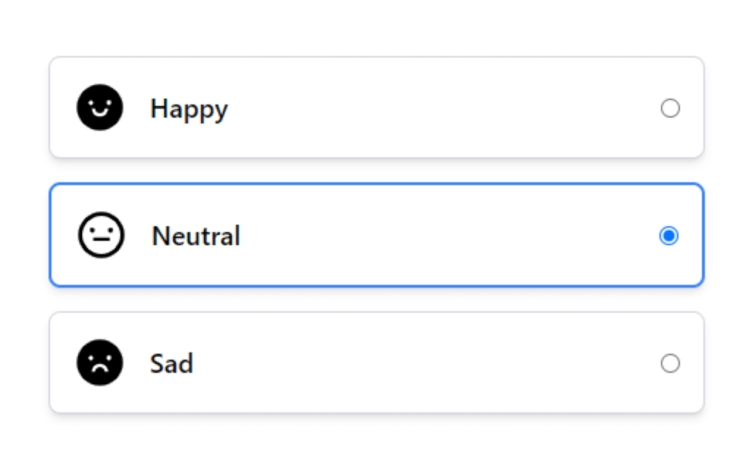Click the blue-highlighted Neutral option card

pyautogui.click(x=376, y=235)
